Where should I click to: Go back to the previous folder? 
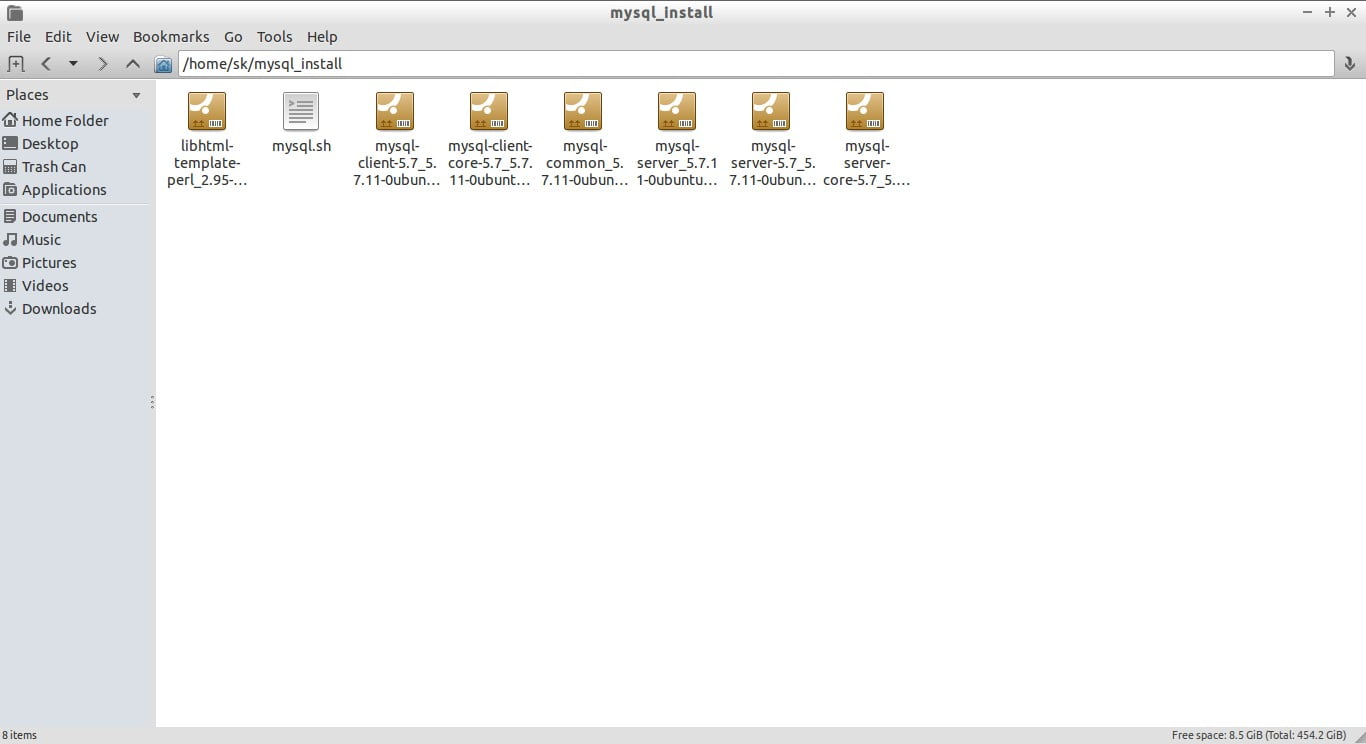click(x=46, y=64)
